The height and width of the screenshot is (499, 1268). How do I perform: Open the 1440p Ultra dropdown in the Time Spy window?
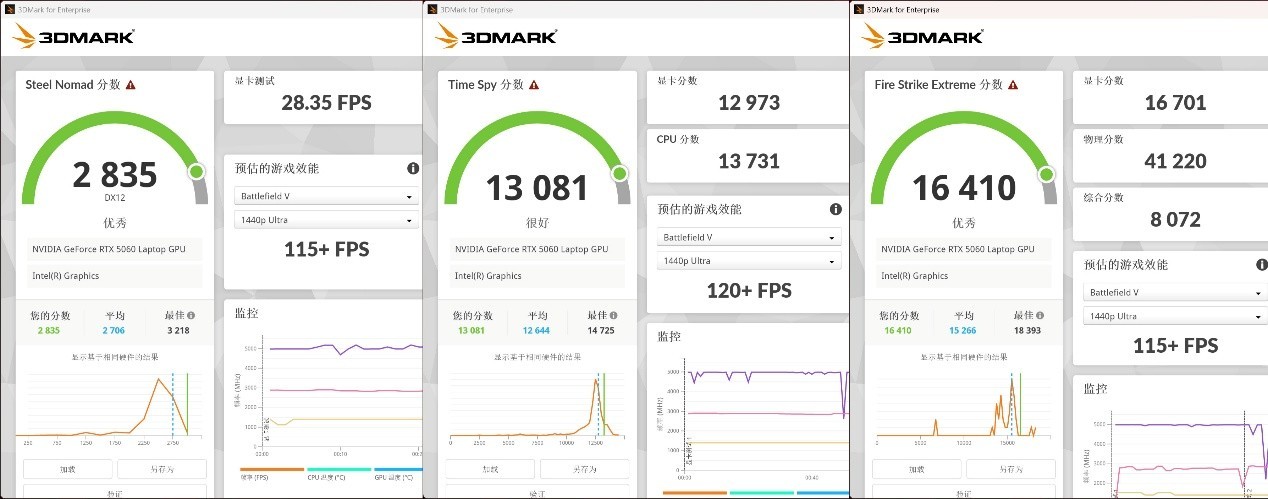pyautogui.click(x=749, y=261)
